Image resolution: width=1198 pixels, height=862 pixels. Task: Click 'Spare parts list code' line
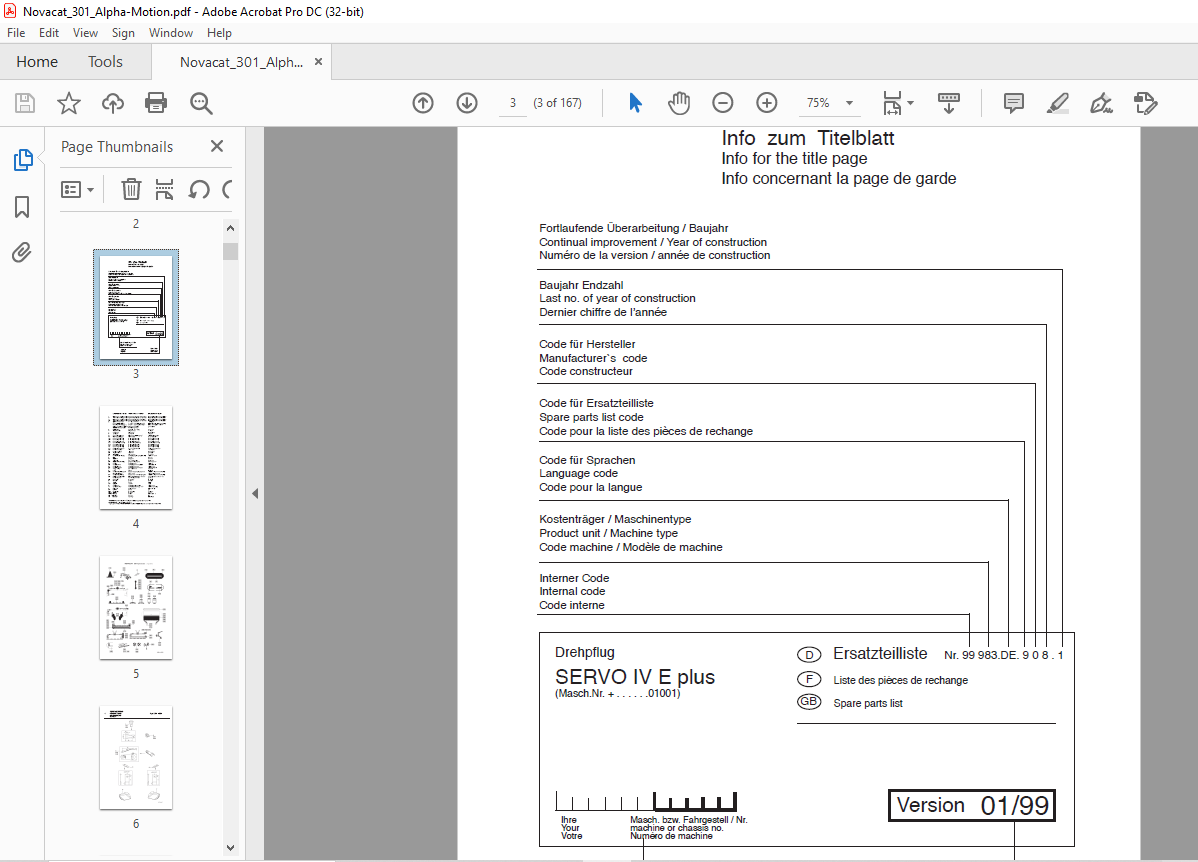click(591, 417)
